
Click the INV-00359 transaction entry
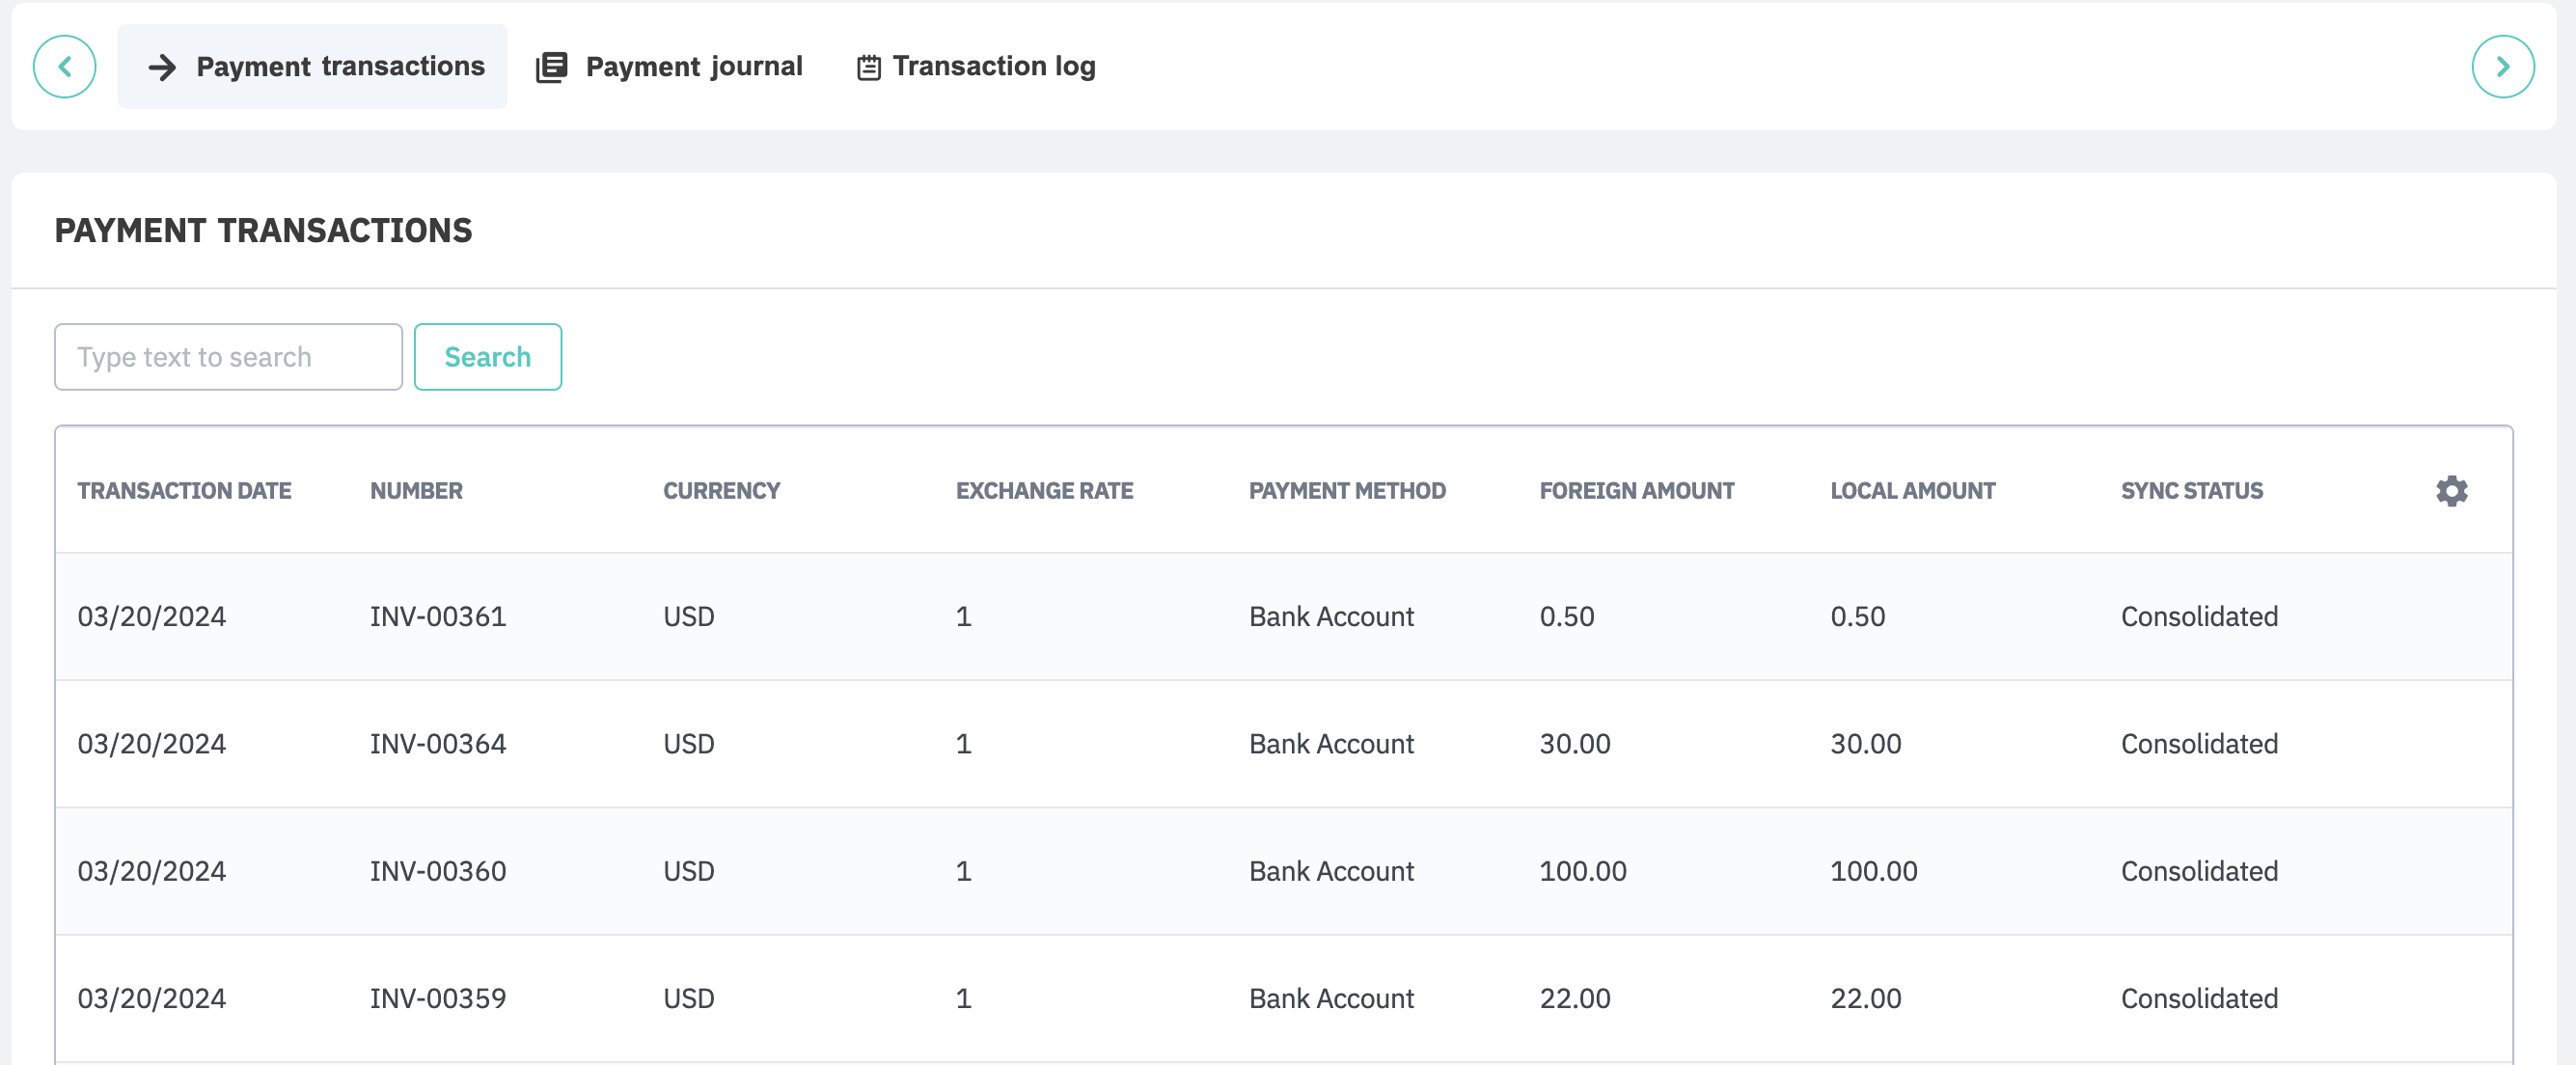click(x=438, y=998)
